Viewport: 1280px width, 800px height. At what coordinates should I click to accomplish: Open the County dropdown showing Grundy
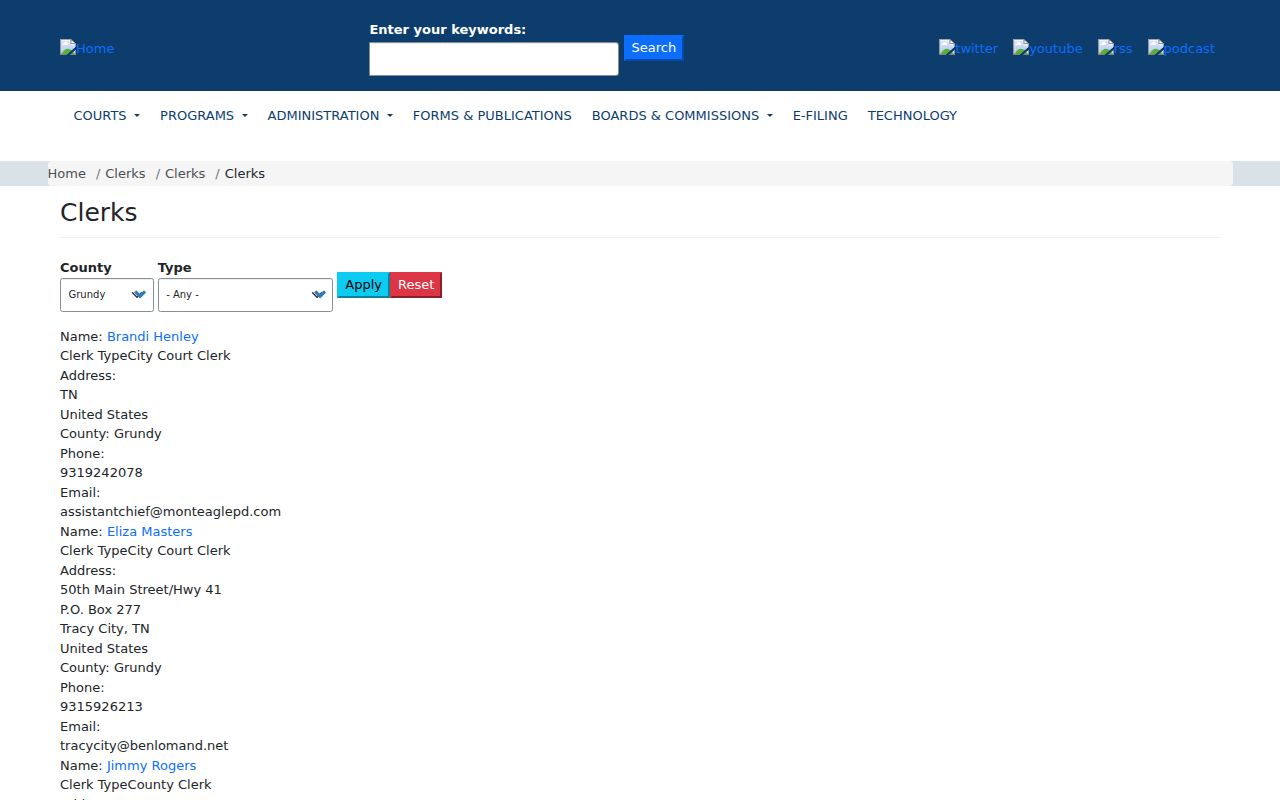107,295
